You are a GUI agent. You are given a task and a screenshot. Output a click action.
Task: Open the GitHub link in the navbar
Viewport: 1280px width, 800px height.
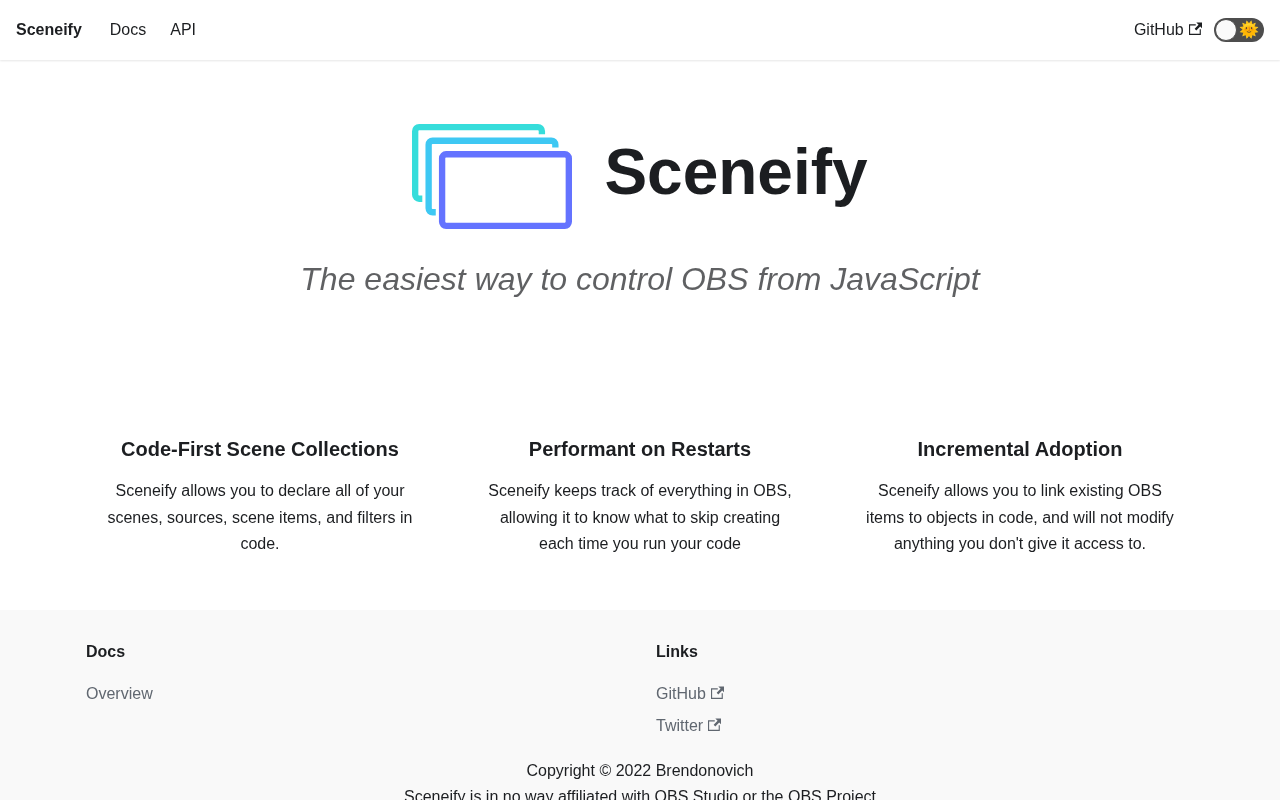[1158, 30]
